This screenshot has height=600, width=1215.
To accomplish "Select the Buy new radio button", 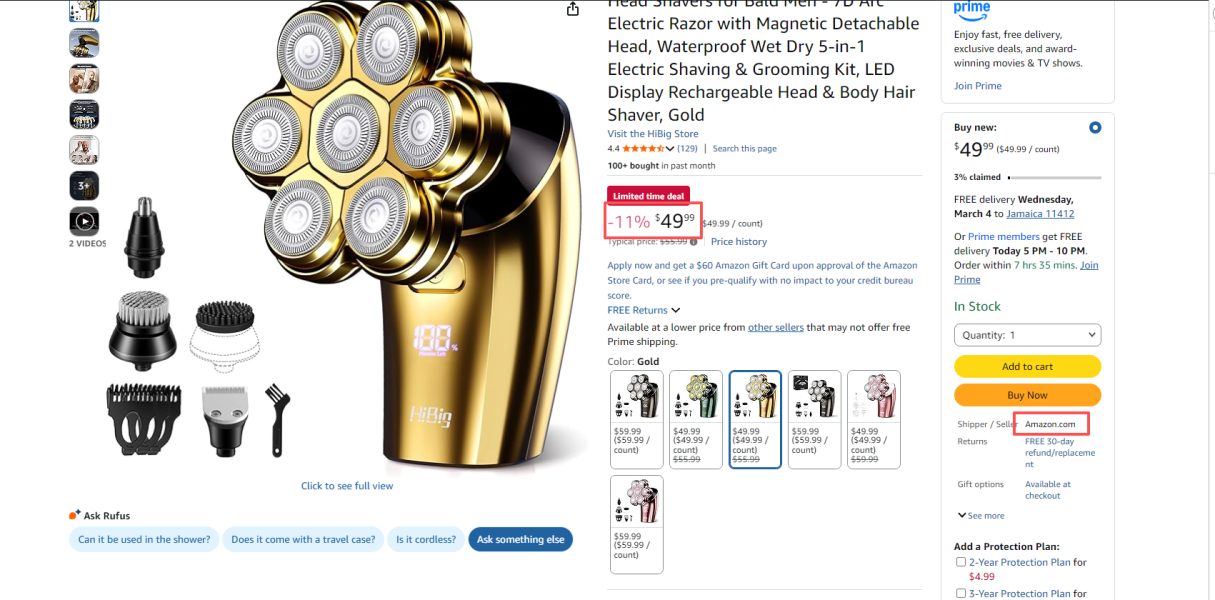I will tap(1095, 127).
